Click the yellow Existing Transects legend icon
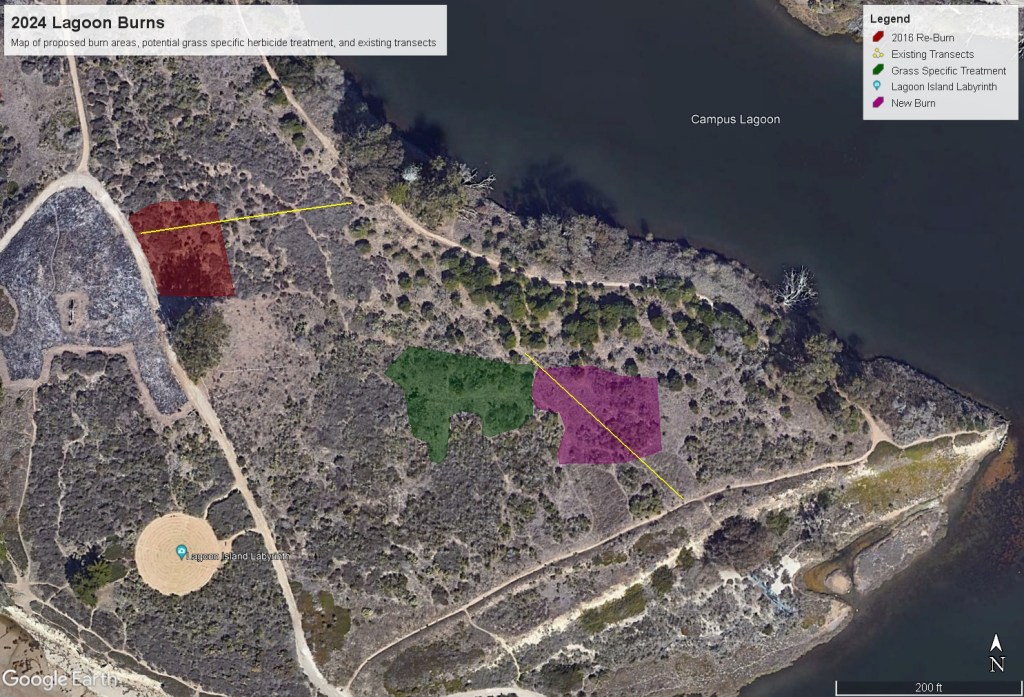Screen dimensions: 1024x697 877,55
